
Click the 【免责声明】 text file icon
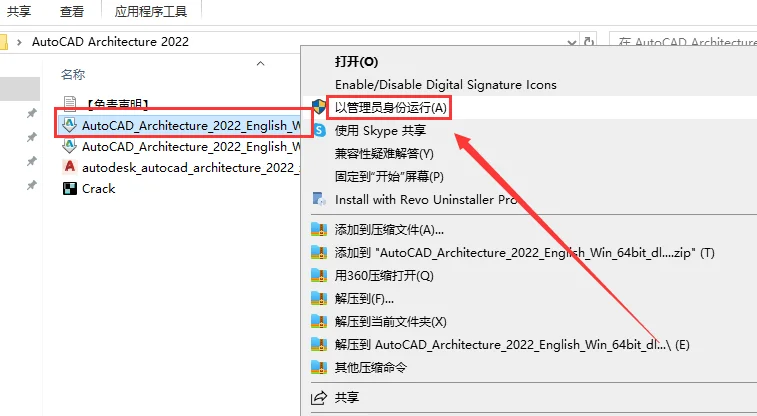70,103
